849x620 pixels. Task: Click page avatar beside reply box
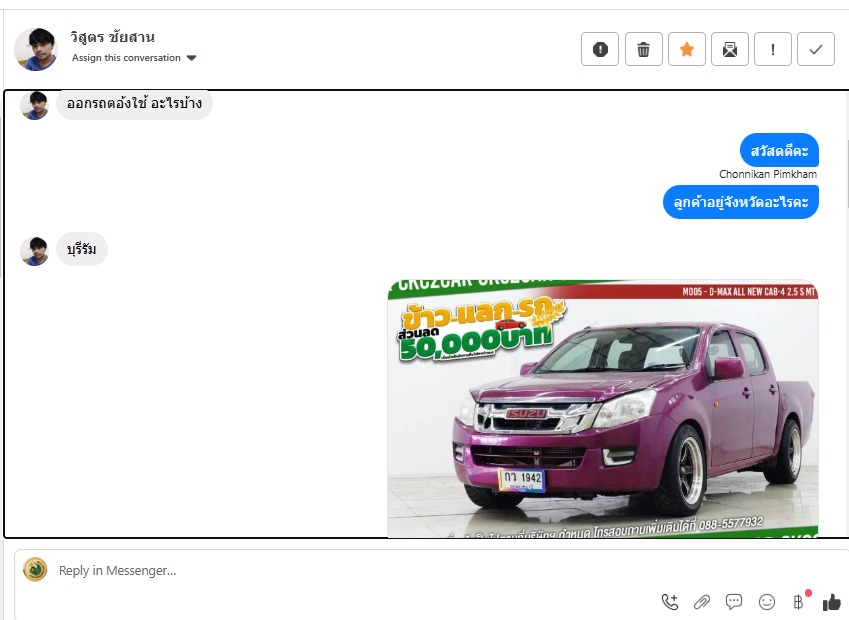pos(35,570)
